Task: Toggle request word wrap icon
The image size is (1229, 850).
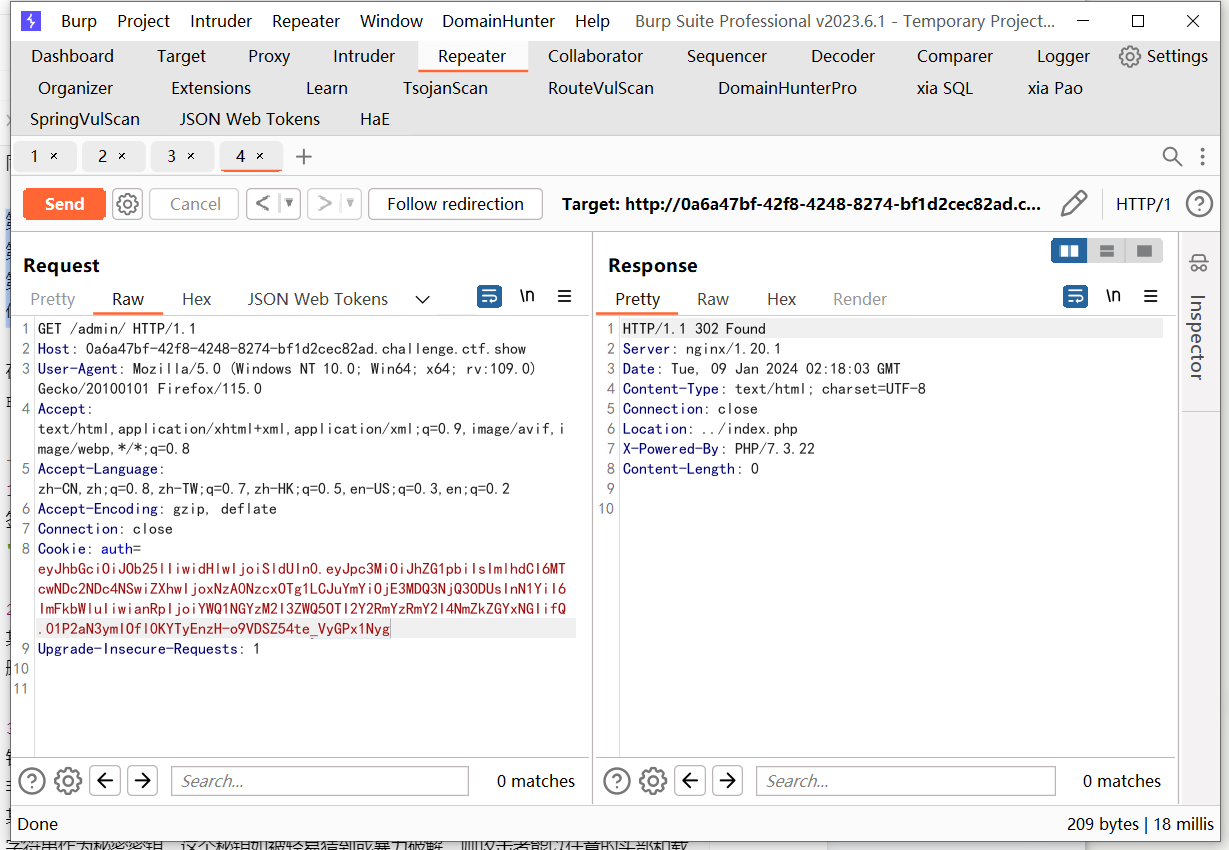Action: [489, 297]
